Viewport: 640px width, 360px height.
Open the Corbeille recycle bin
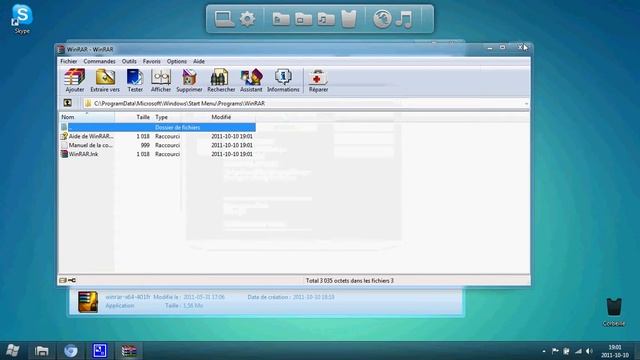[x=613, y=312]
